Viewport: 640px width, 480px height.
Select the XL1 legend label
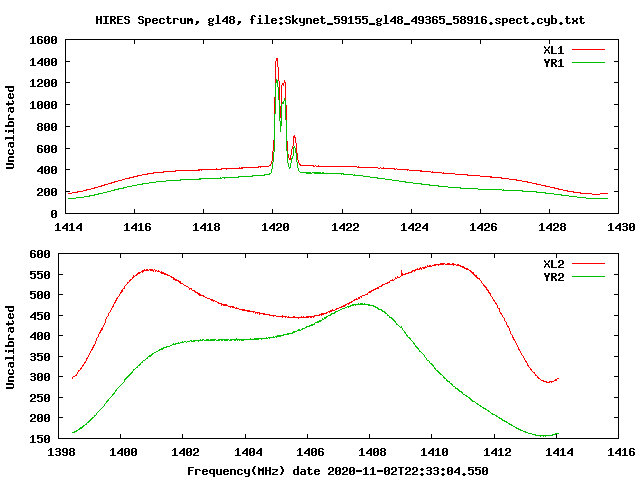pyautogui.click(x=553, y=50)
